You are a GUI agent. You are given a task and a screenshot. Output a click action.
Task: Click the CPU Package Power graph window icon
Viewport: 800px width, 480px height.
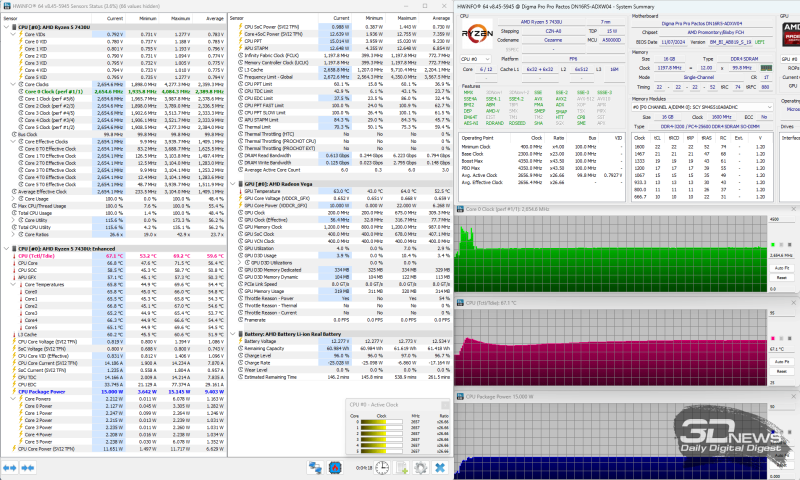pos(460,396)
